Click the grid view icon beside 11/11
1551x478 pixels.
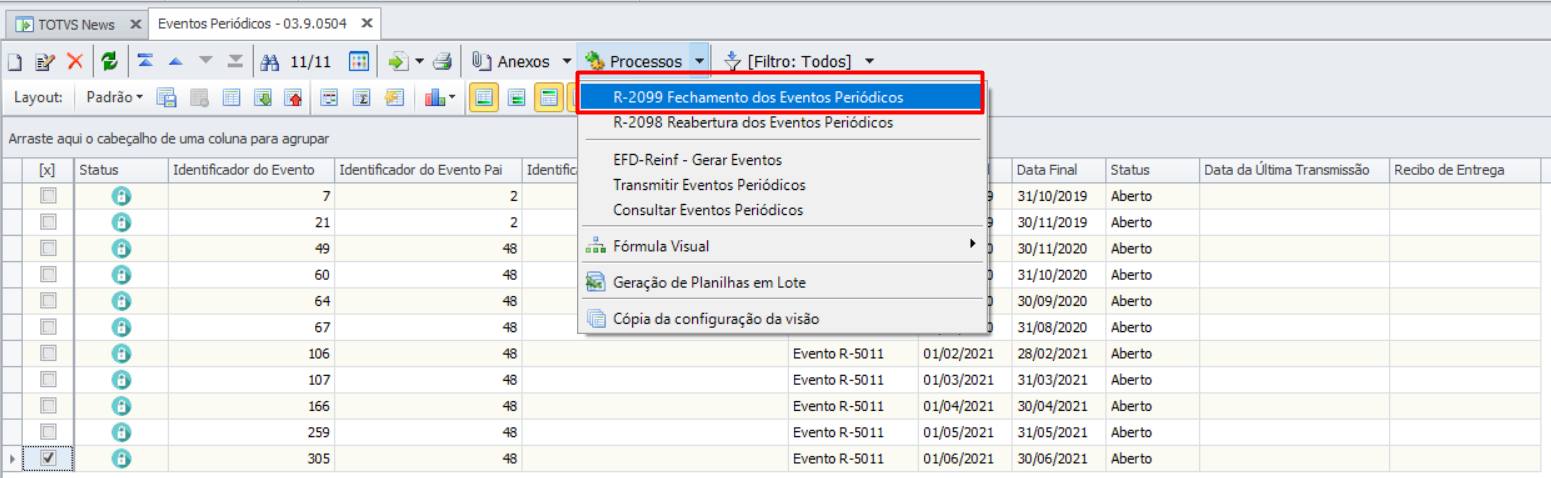[x=359, y=62]
